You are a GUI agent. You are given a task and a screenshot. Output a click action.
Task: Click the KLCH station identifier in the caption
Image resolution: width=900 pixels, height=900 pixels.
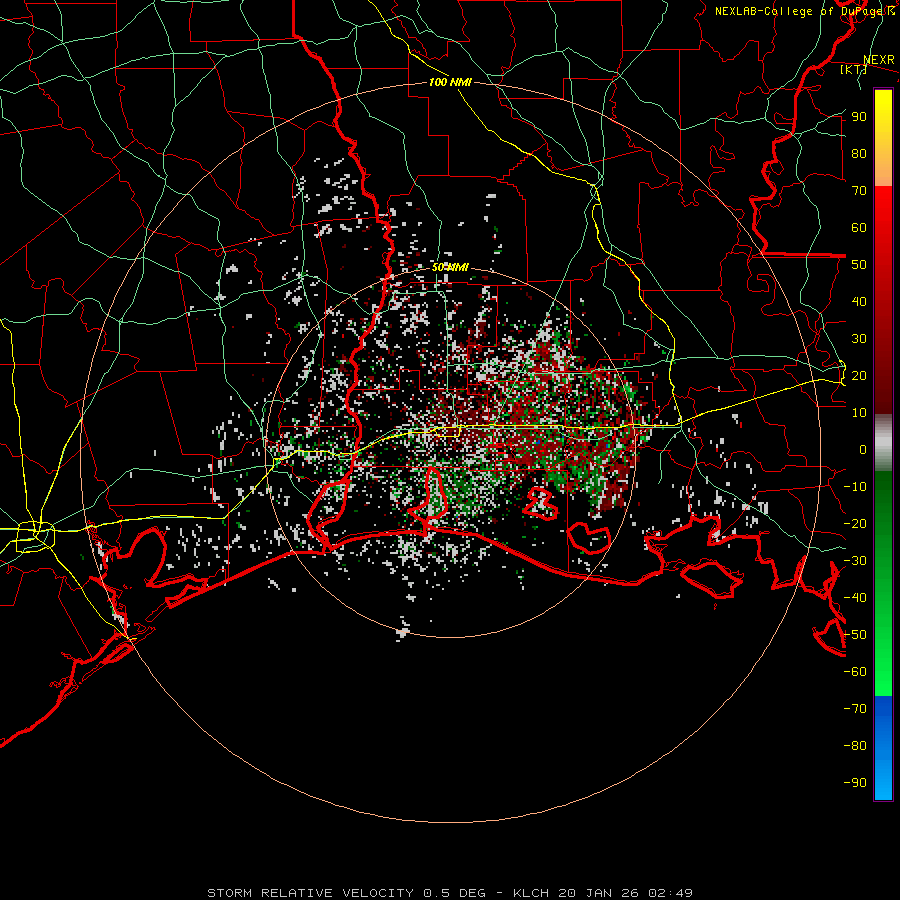[x=531, y=893]
